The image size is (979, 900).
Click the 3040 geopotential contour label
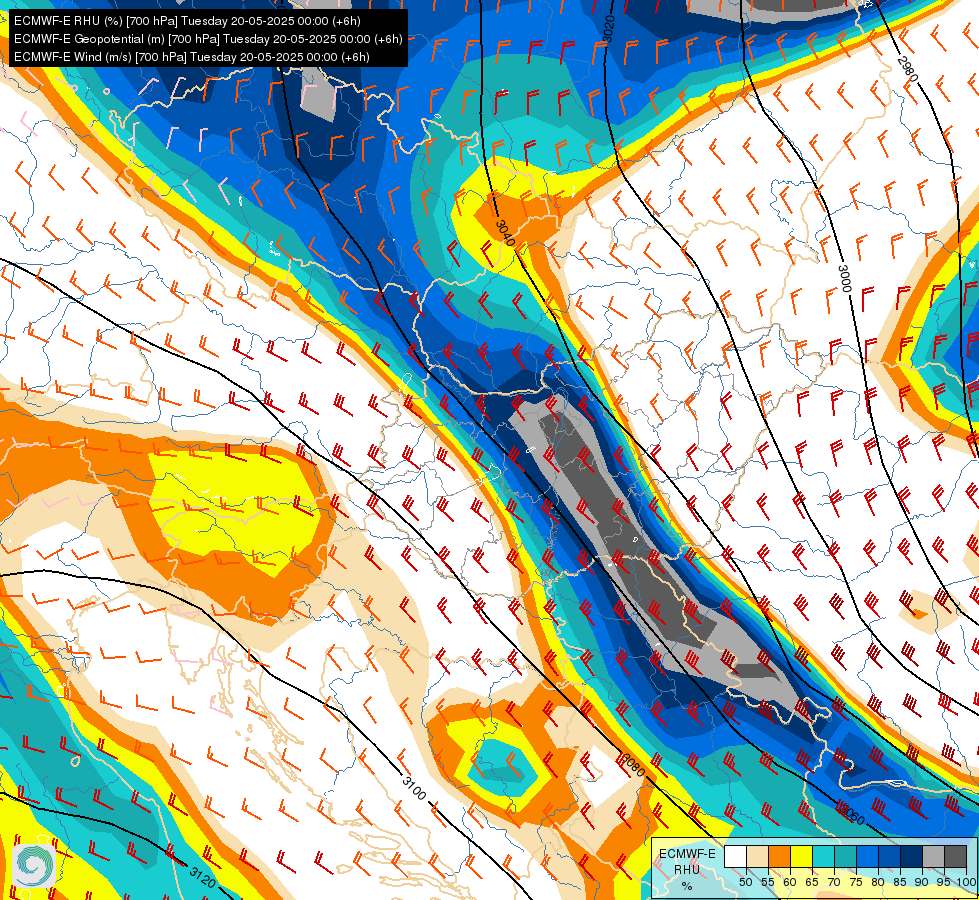click(504, 233)
